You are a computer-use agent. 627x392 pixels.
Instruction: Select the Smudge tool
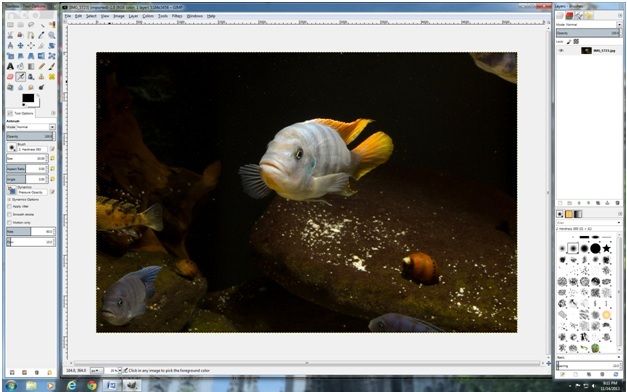(31, 87)
